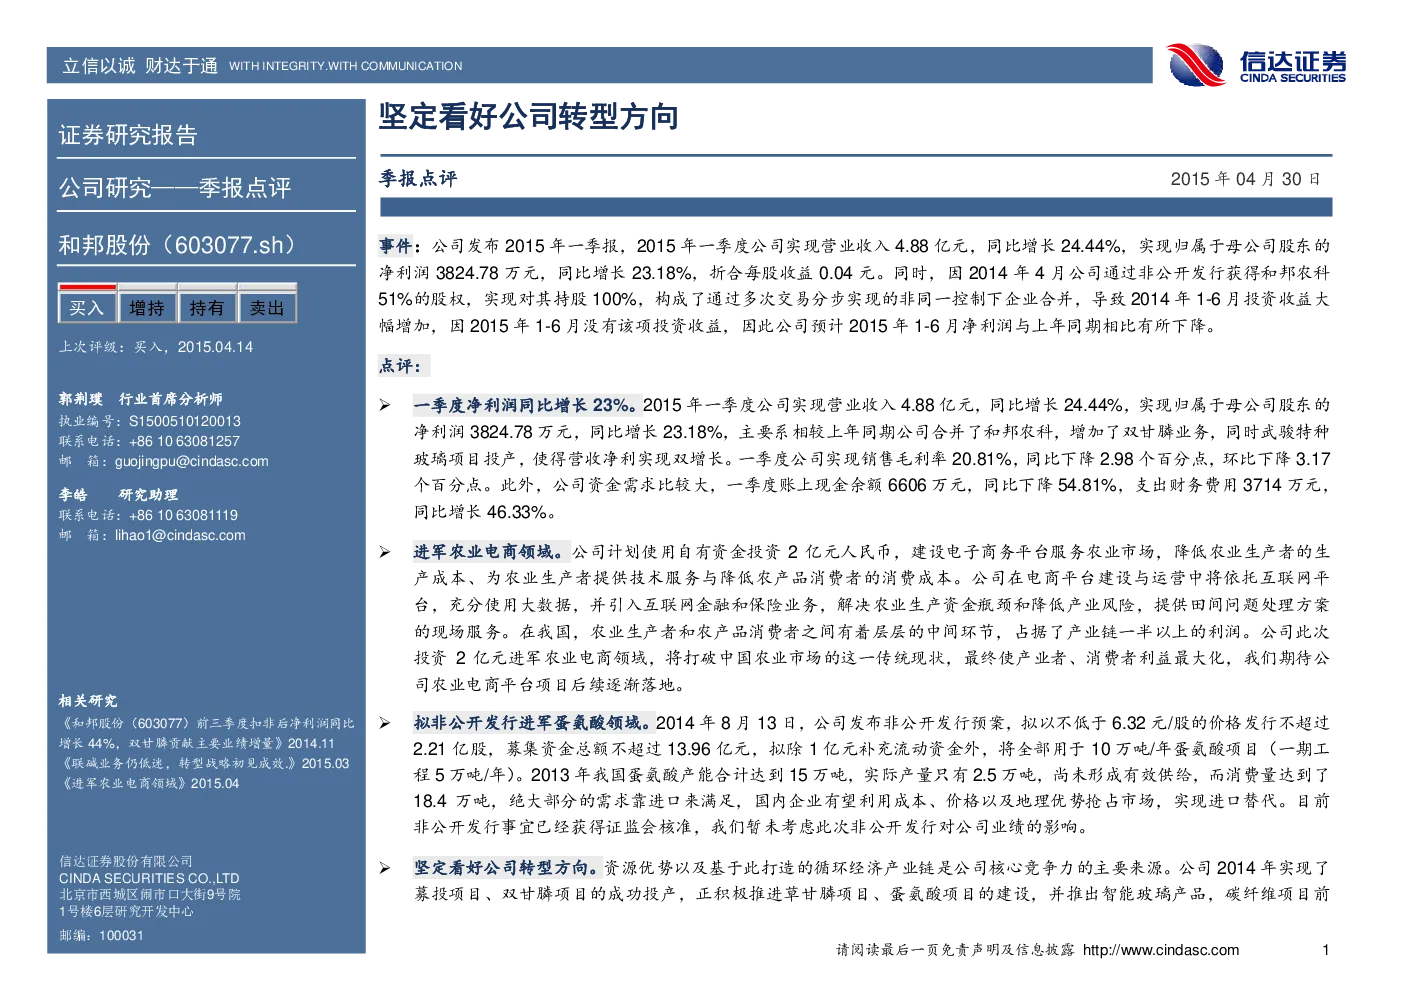The height and width of the screenshot is (992, 1403).
Task: Click license number S1500510120013
Action: point(185,421)
